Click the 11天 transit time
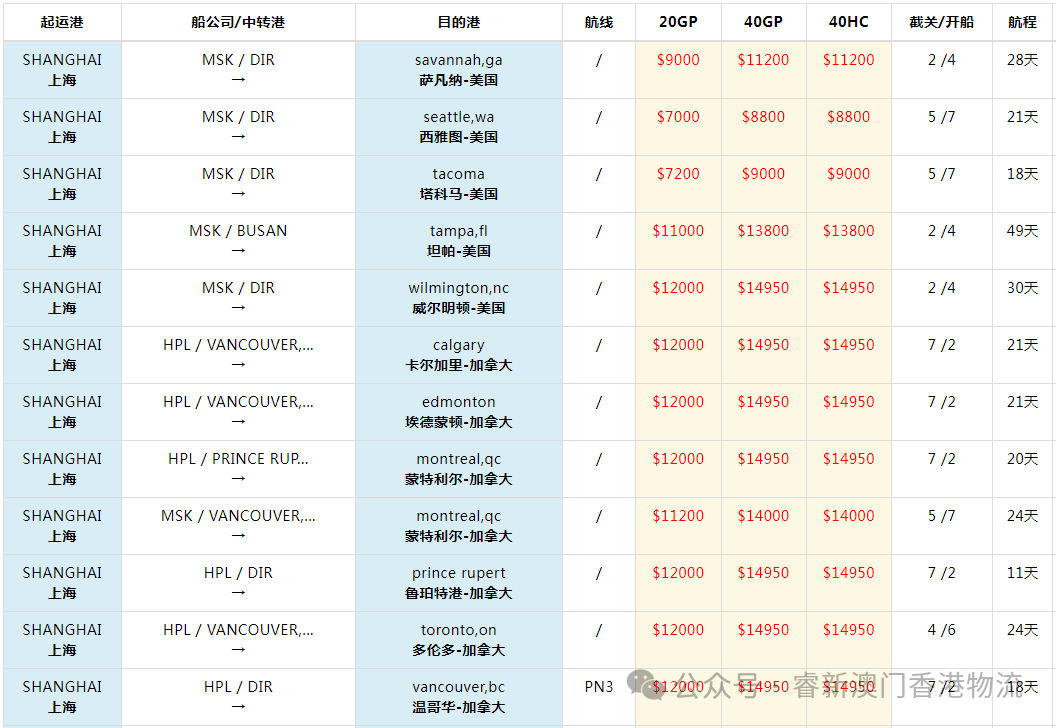 (1022, 573)
